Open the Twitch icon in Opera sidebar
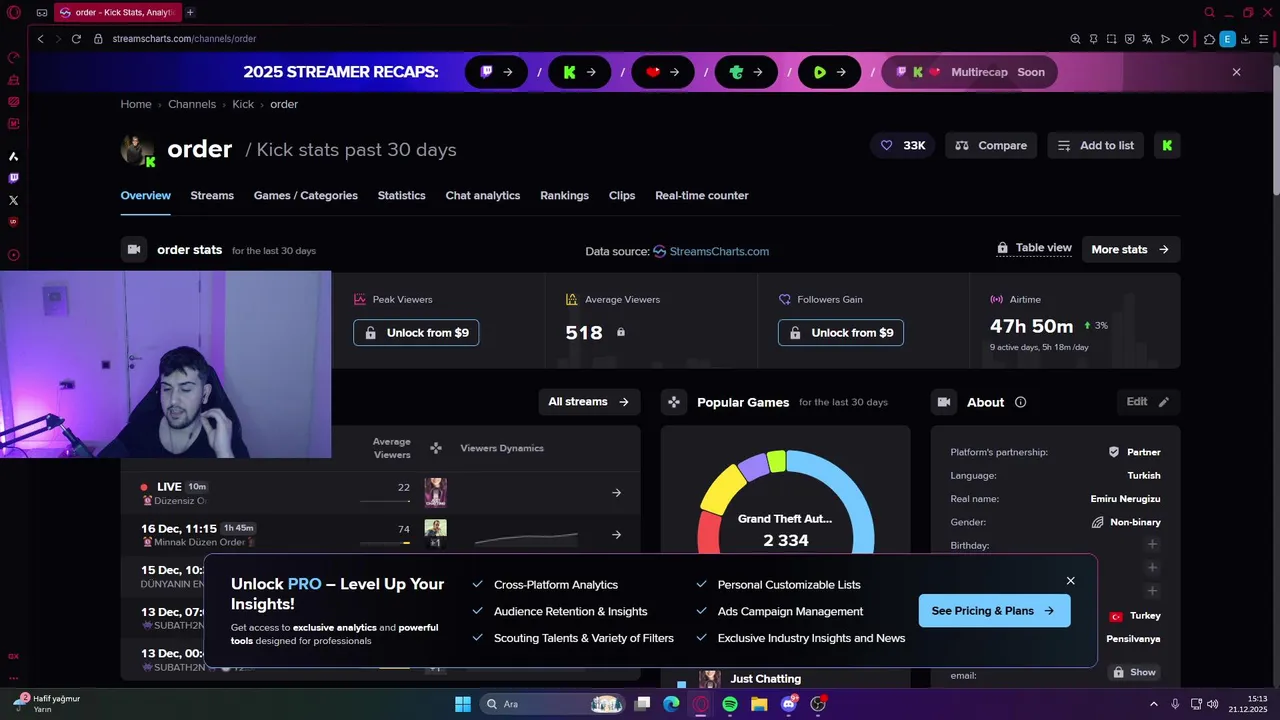The height and width of the screenshot is (720, 1280). (x=14, y=178)
